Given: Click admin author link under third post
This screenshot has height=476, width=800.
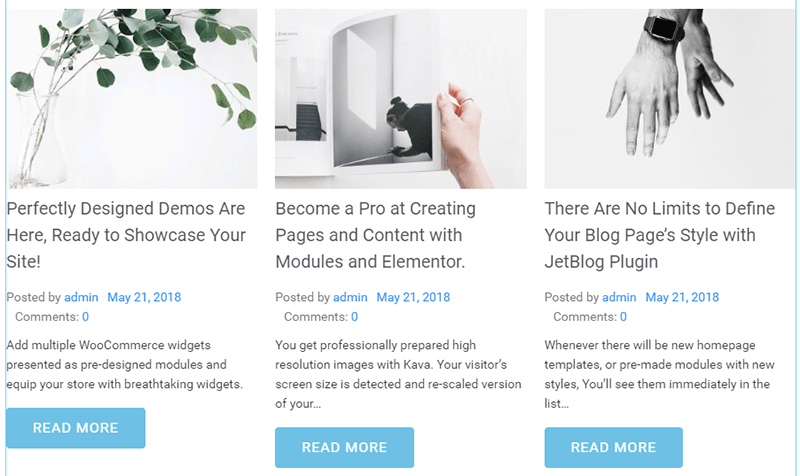Looking at the screenshot, I should coord(619,297).
